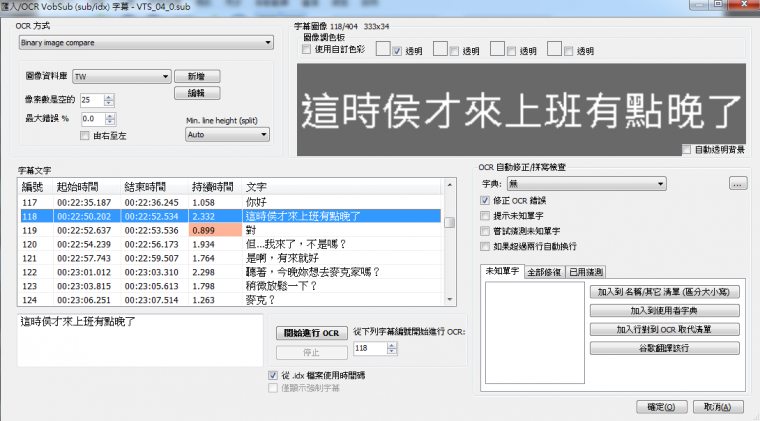The width and height of the screenshot is (760, 421).
Task: Check the fourth 透明 checkbox
Action: [x=569, y=51]
